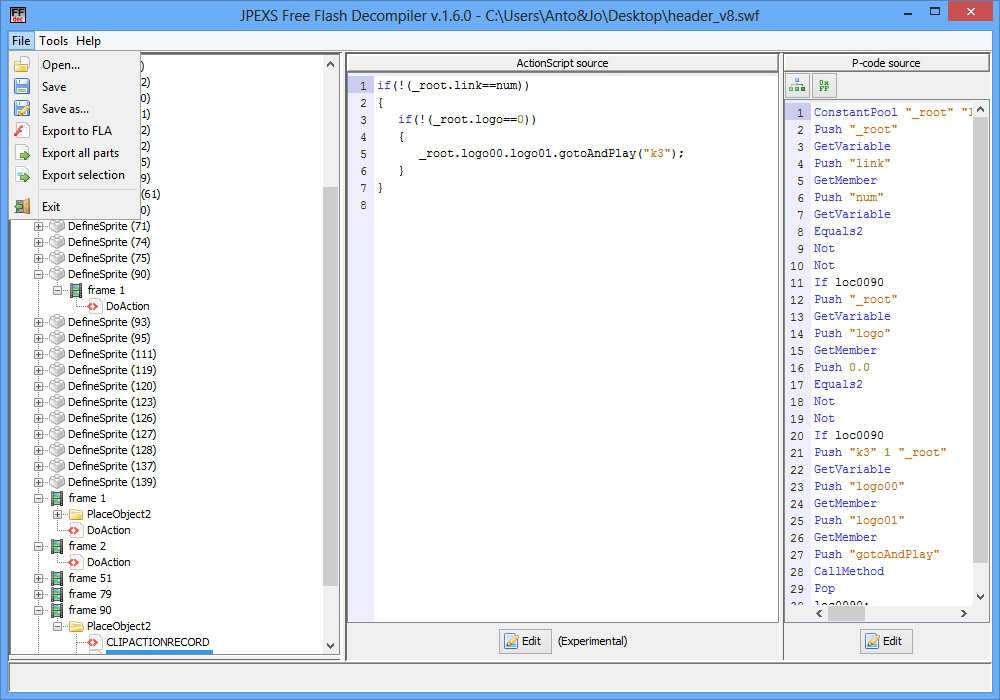1000x700 pixels.
Task: Click the Save as floppy-pencil icon
Action: 22,109
